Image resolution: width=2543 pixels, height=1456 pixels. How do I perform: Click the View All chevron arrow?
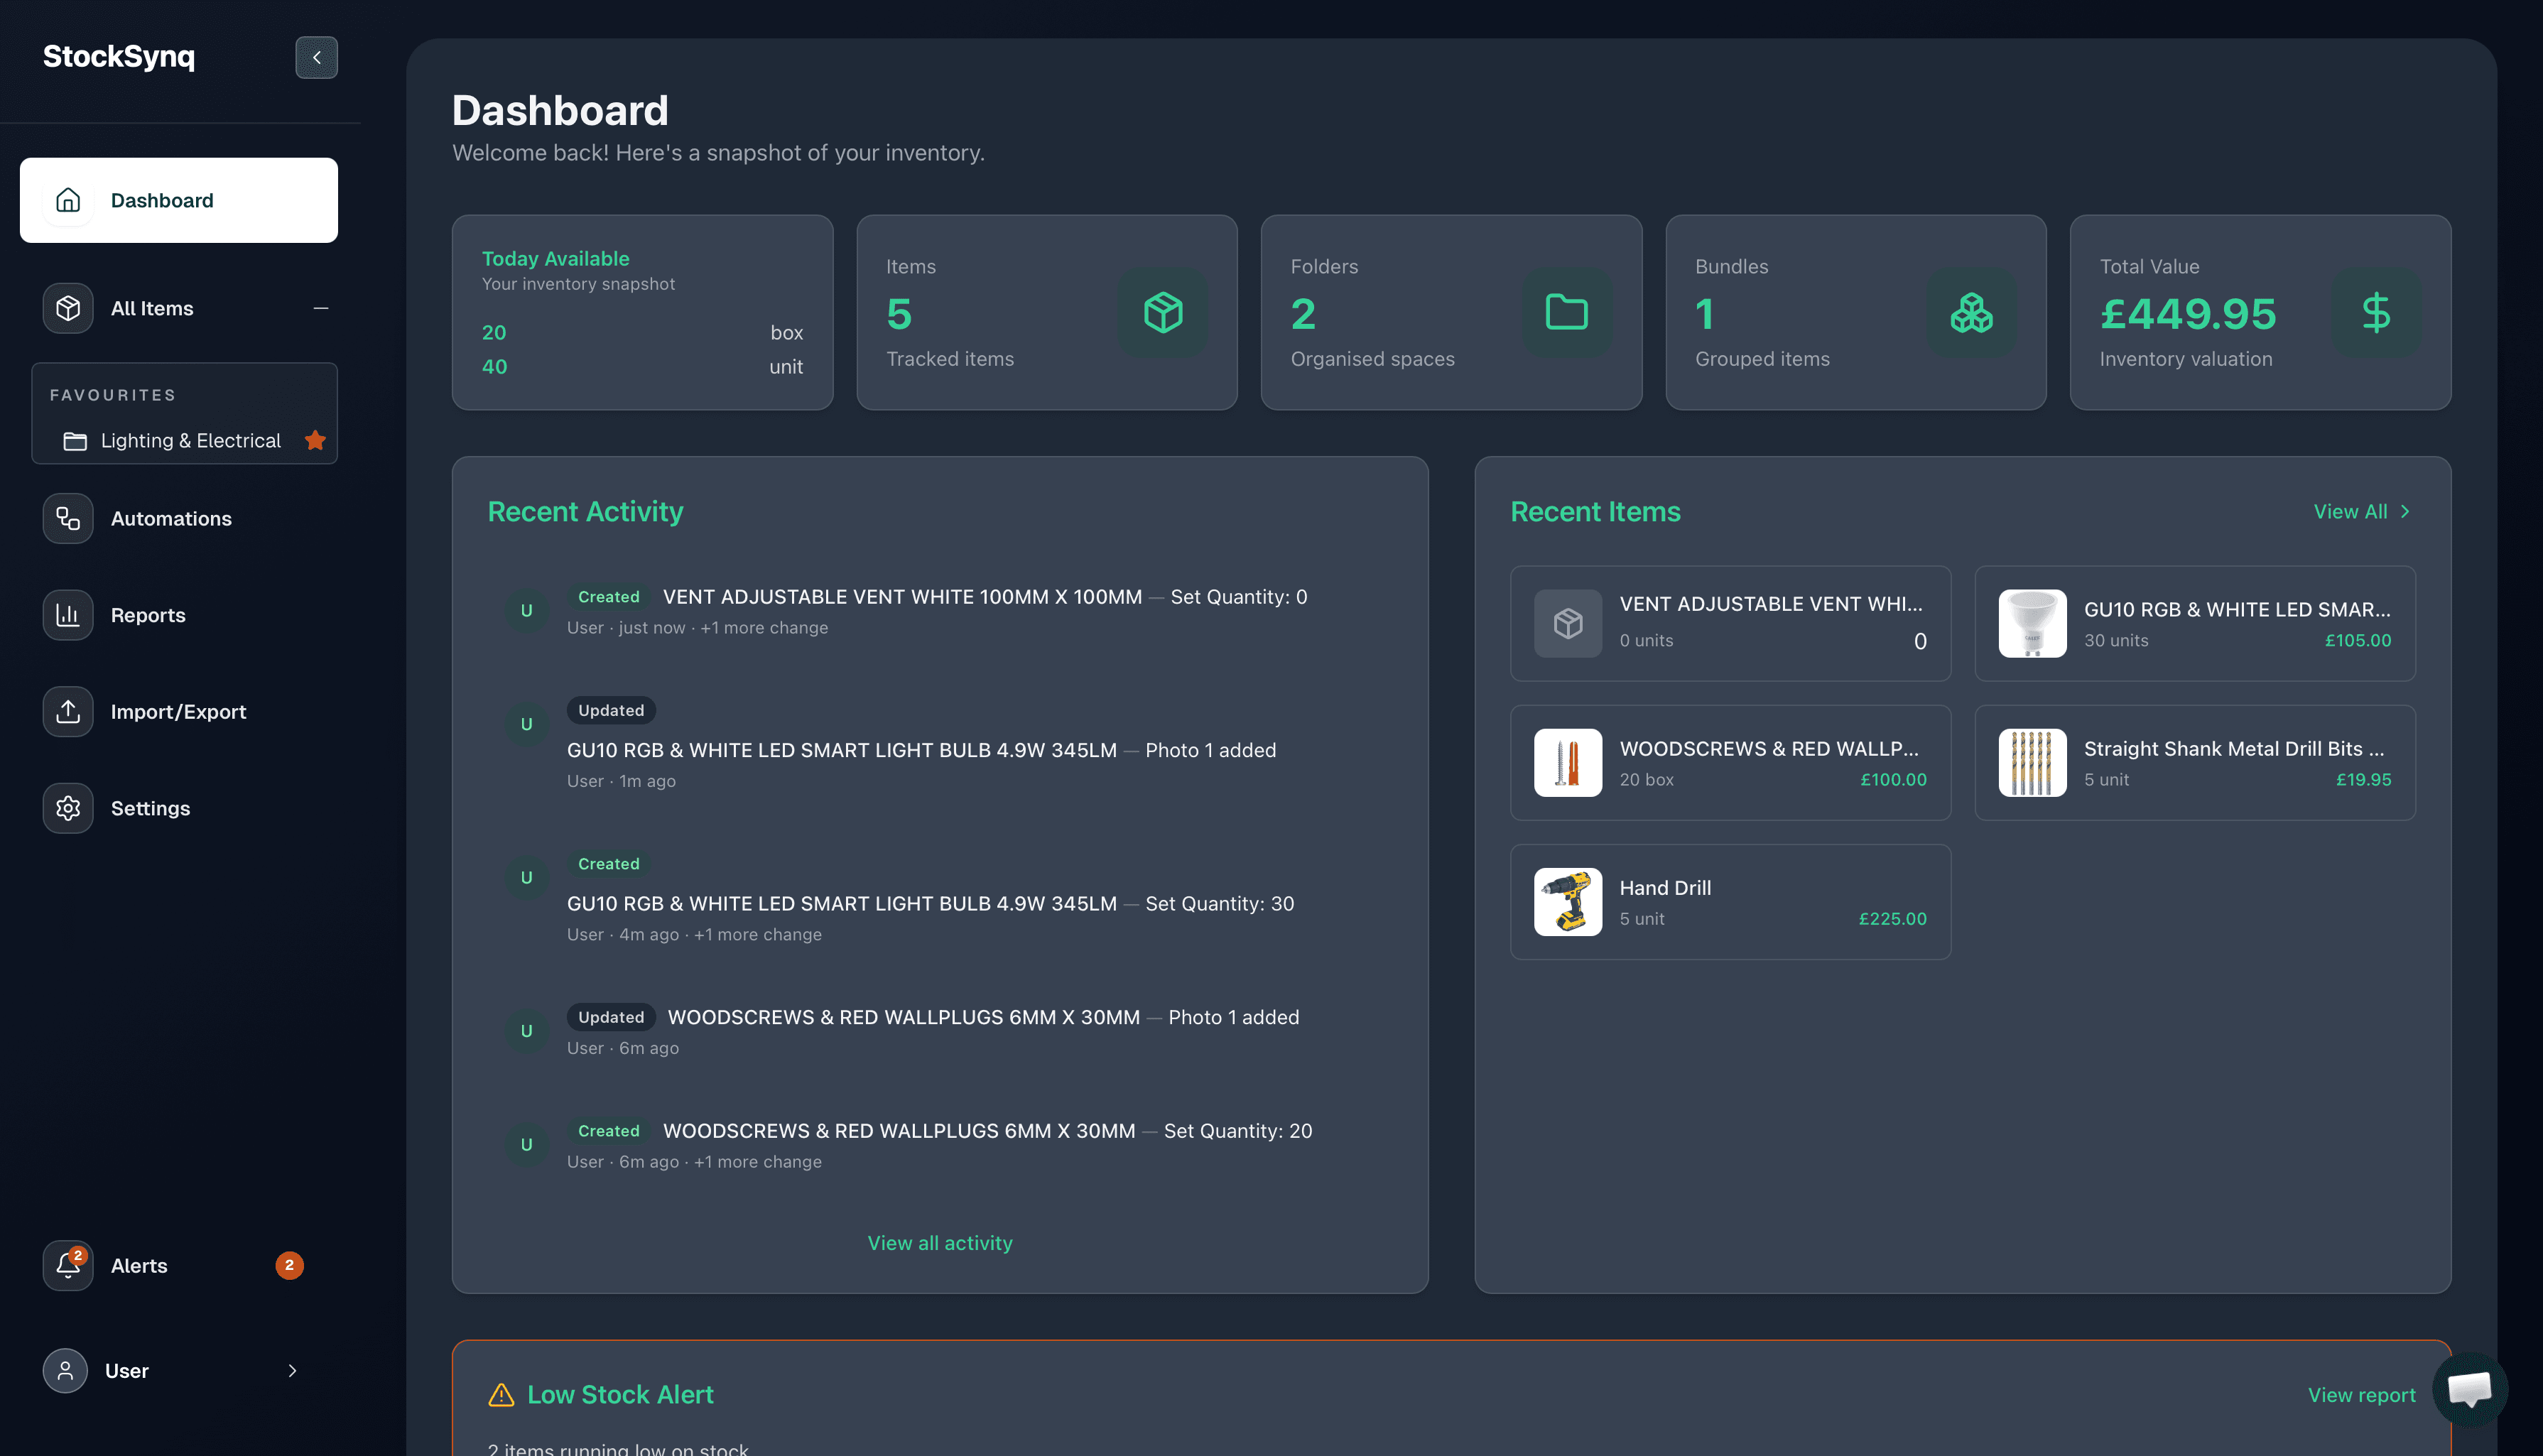[x=2405, y=511]
